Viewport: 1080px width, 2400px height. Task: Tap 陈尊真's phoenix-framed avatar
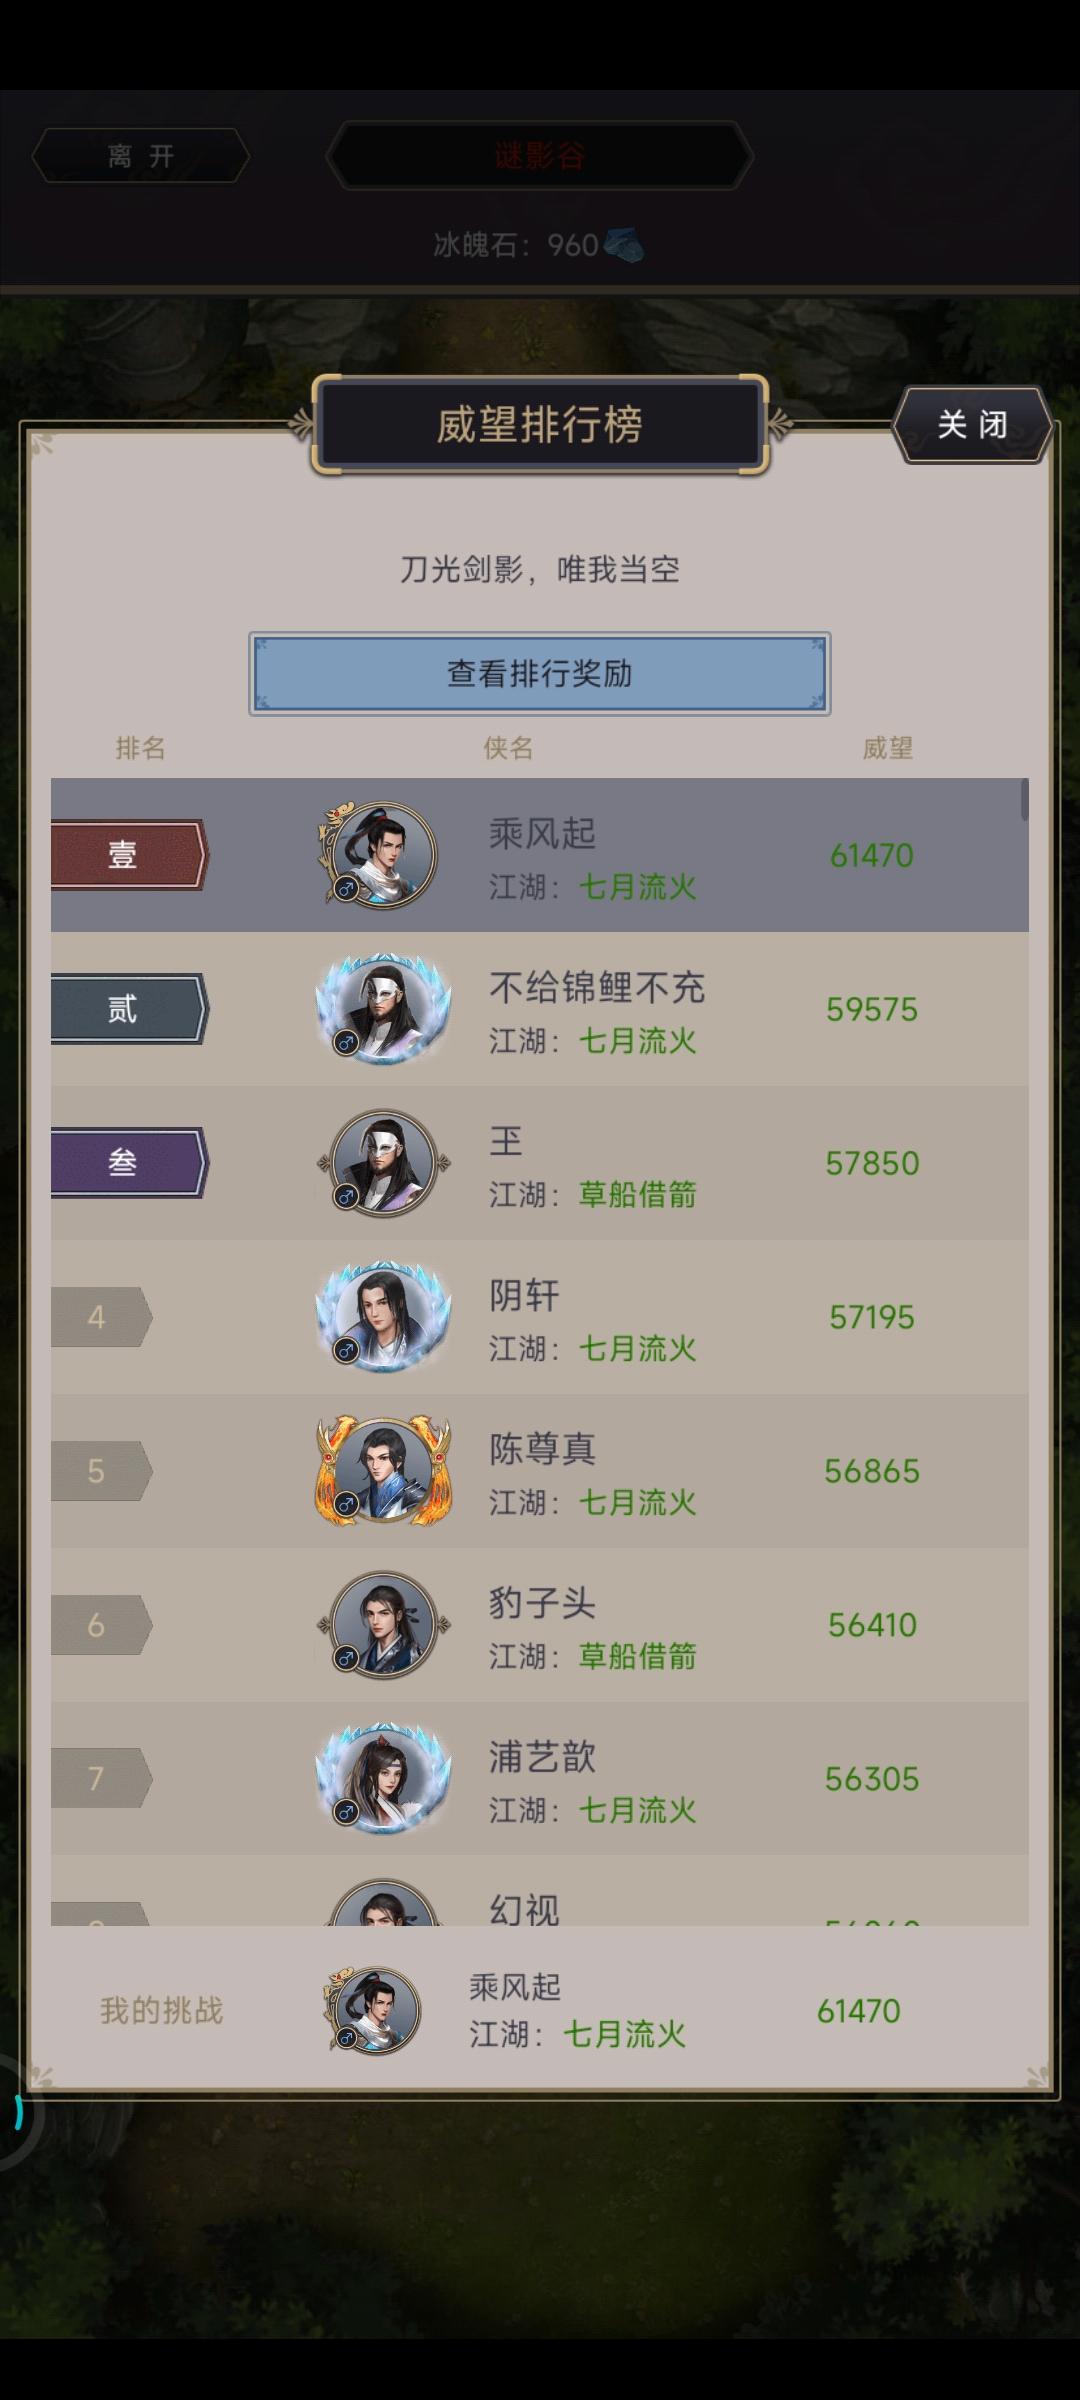click(x=383, y=1471)
